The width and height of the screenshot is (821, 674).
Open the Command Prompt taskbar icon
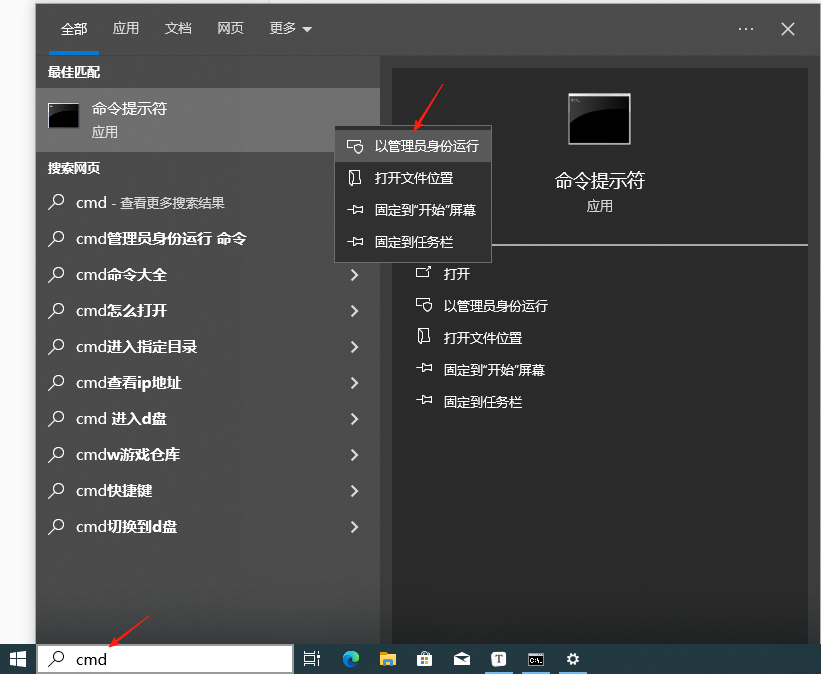tap(536, 658)
